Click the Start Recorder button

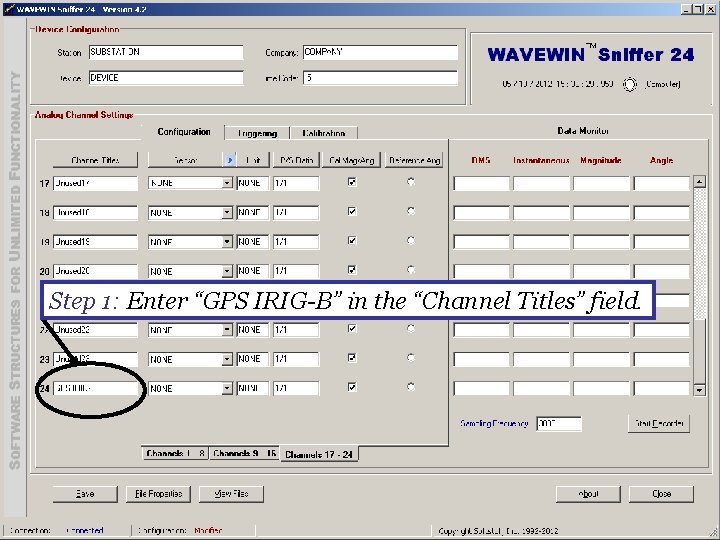point(659,423)
